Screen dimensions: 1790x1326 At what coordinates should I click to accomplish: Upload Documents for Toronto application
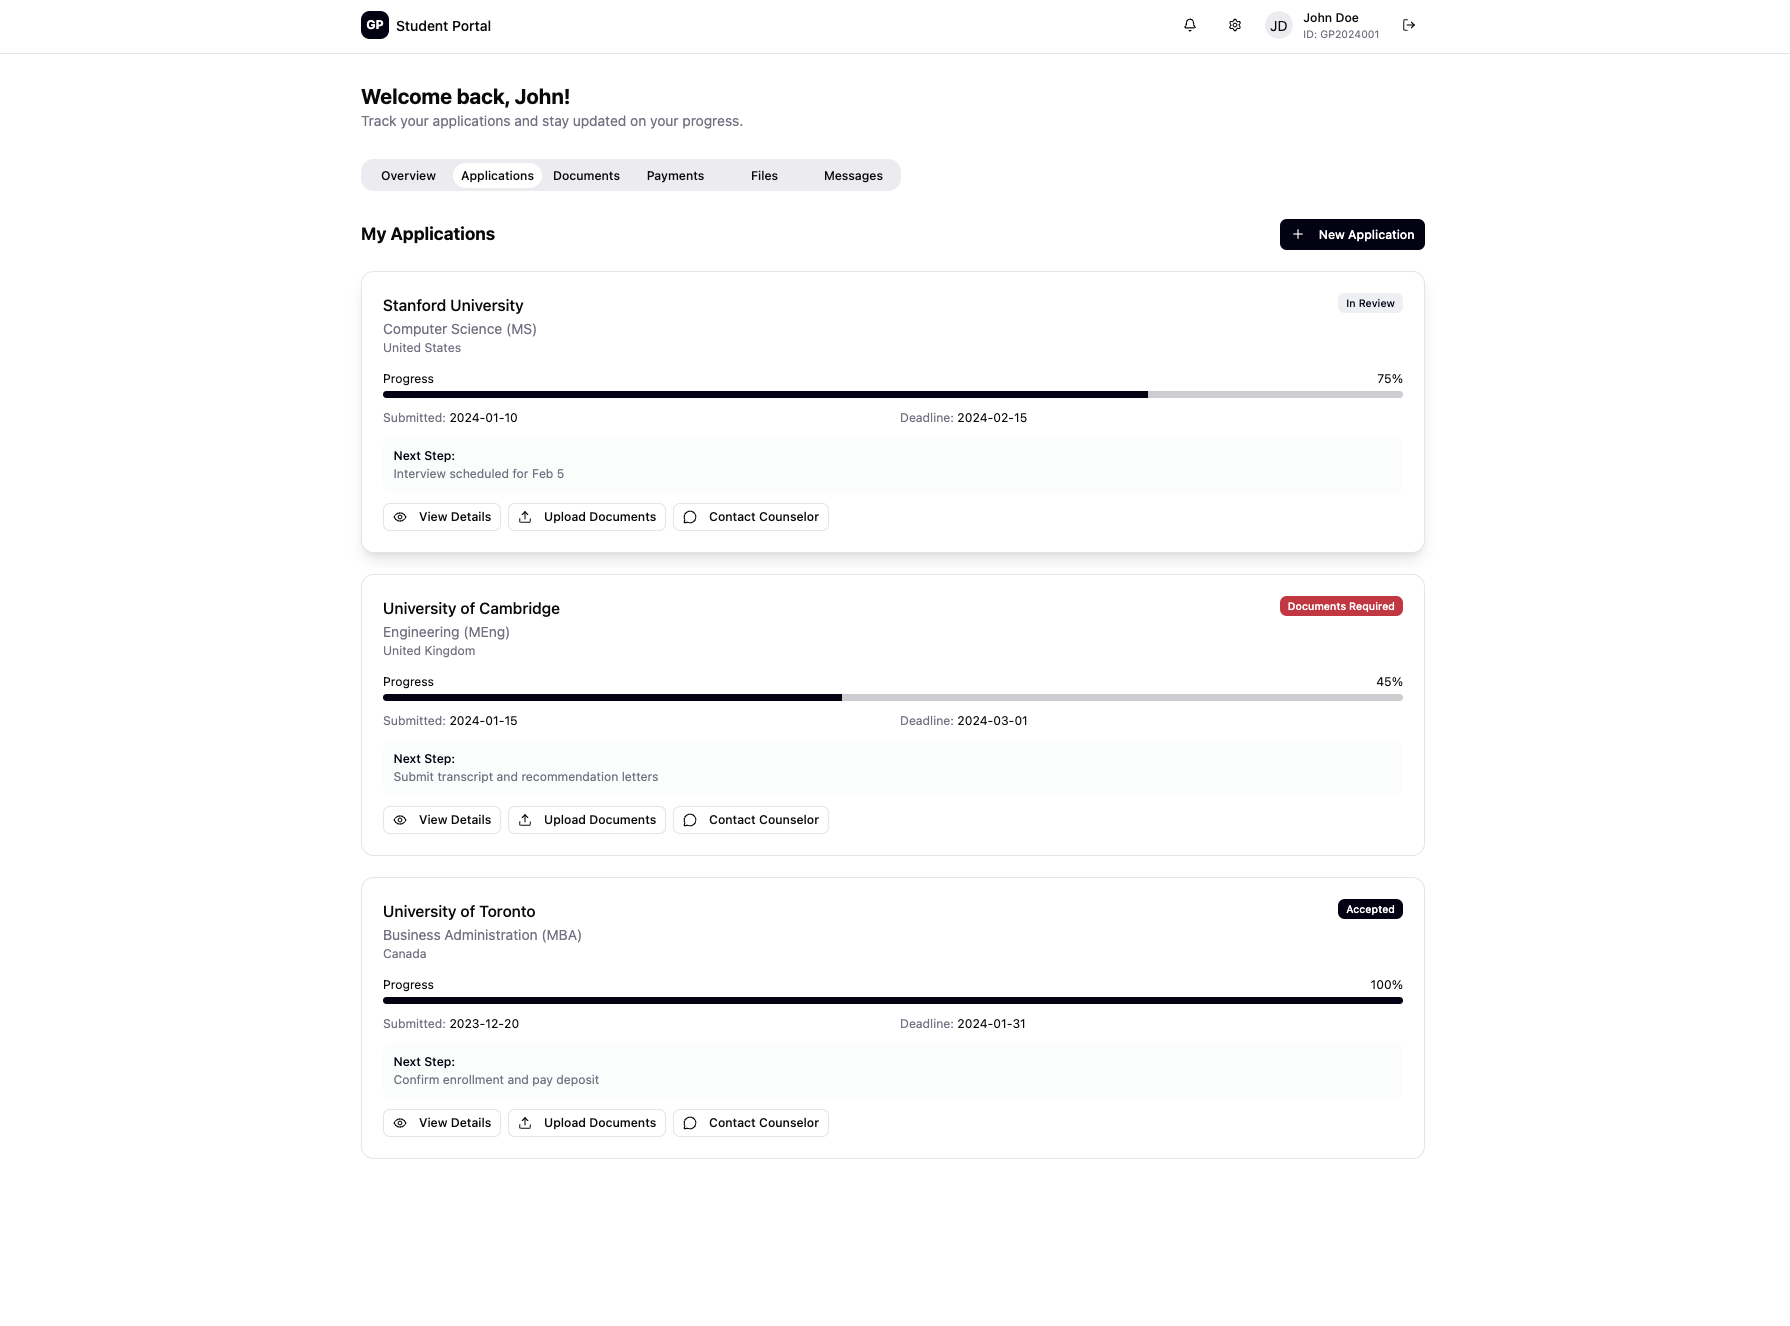coord(587,1123)
